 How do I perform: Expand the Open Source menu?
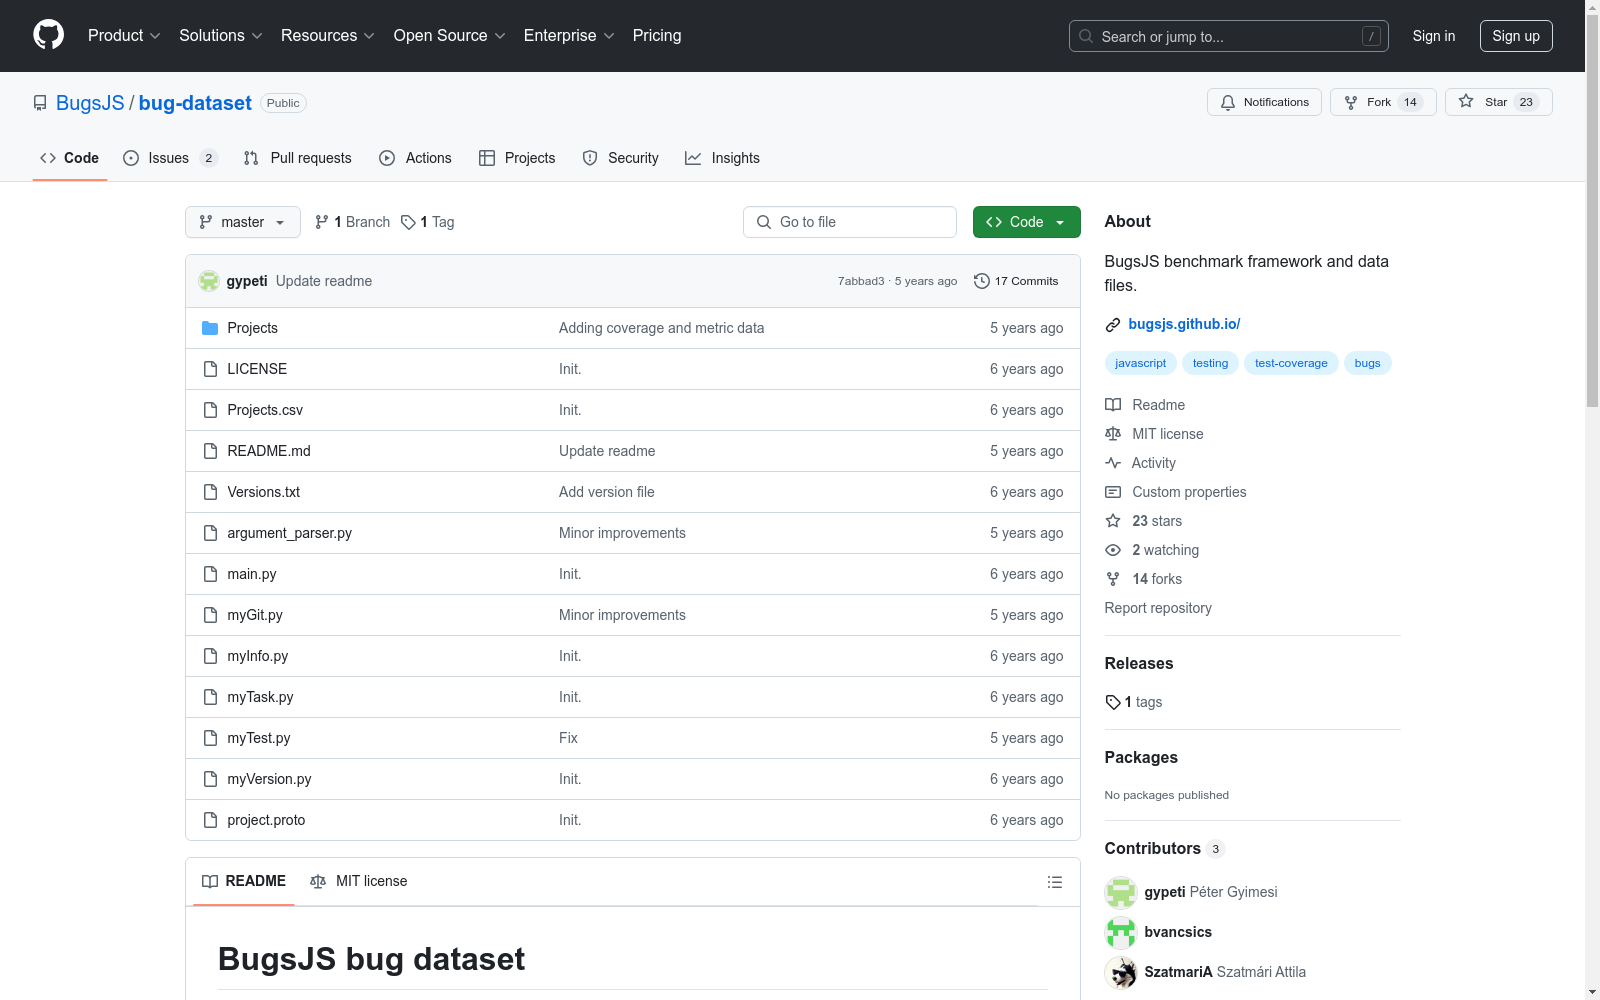[x=450, y=35]
